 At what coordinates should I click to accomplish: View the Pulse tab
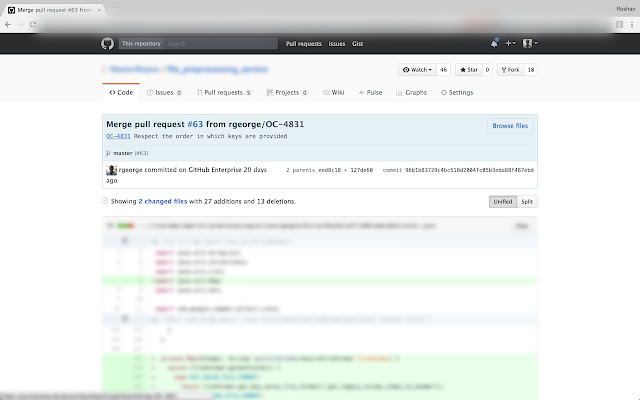(x=371, y=92)
